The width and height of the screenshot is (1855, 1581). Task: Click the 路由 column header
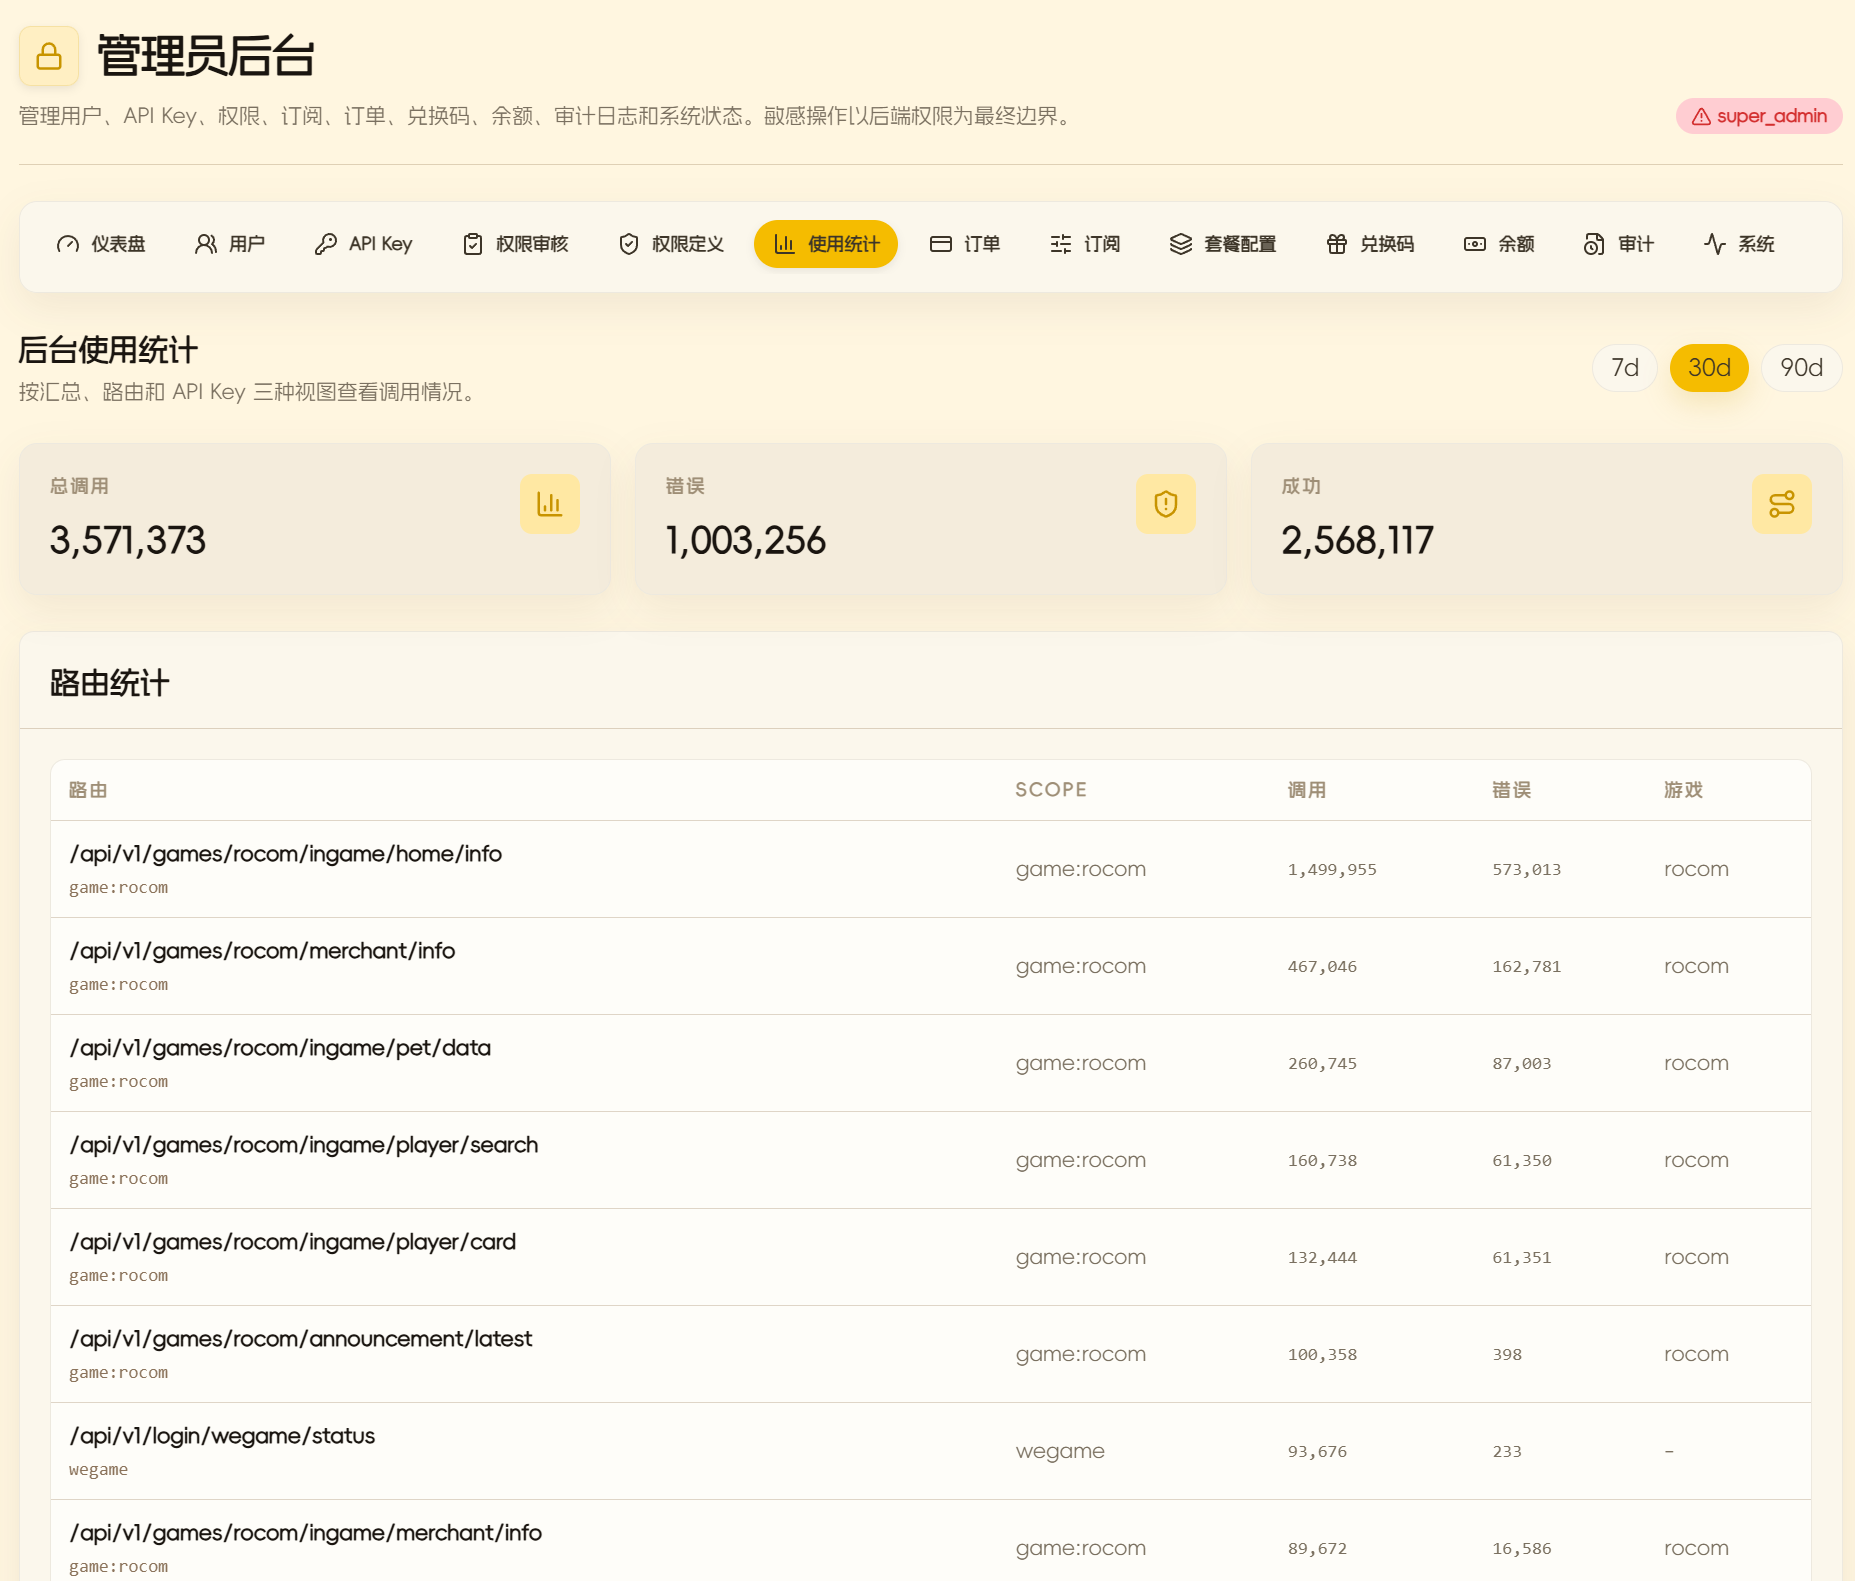click(x=88, y=790)
